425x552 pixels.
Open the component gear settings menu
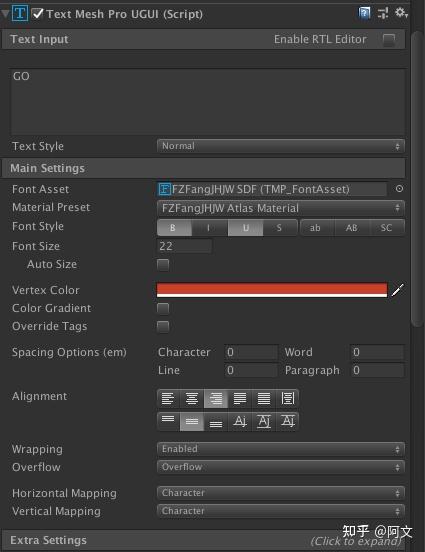401,13
